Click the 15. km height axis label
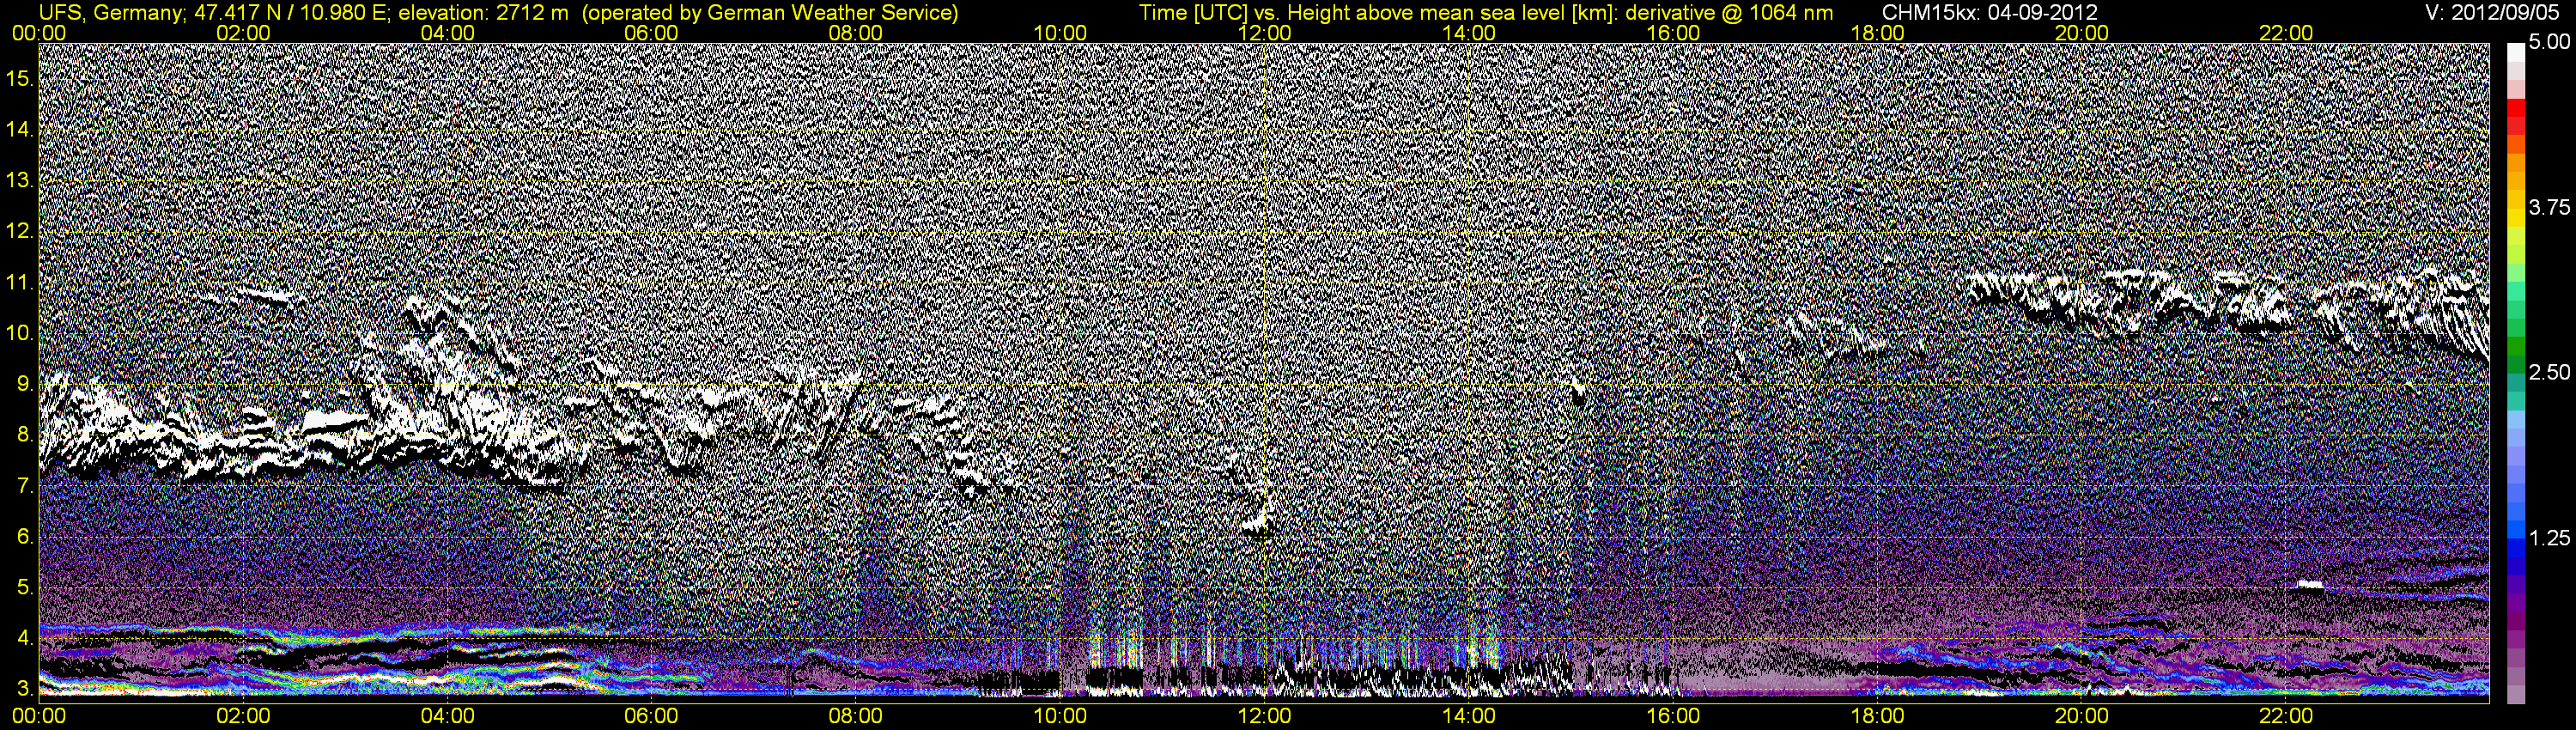The height and width of the screenshot is (730, 2576). 20,78
